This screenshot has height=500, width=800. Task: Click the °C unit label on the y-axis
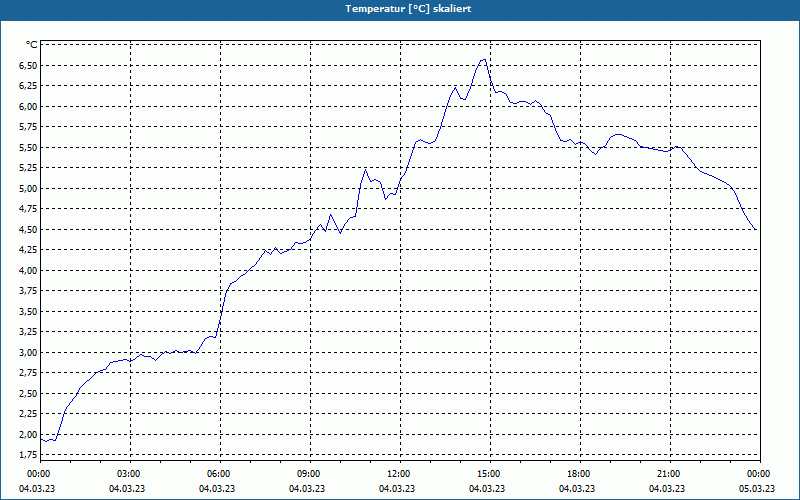point(32,45)
